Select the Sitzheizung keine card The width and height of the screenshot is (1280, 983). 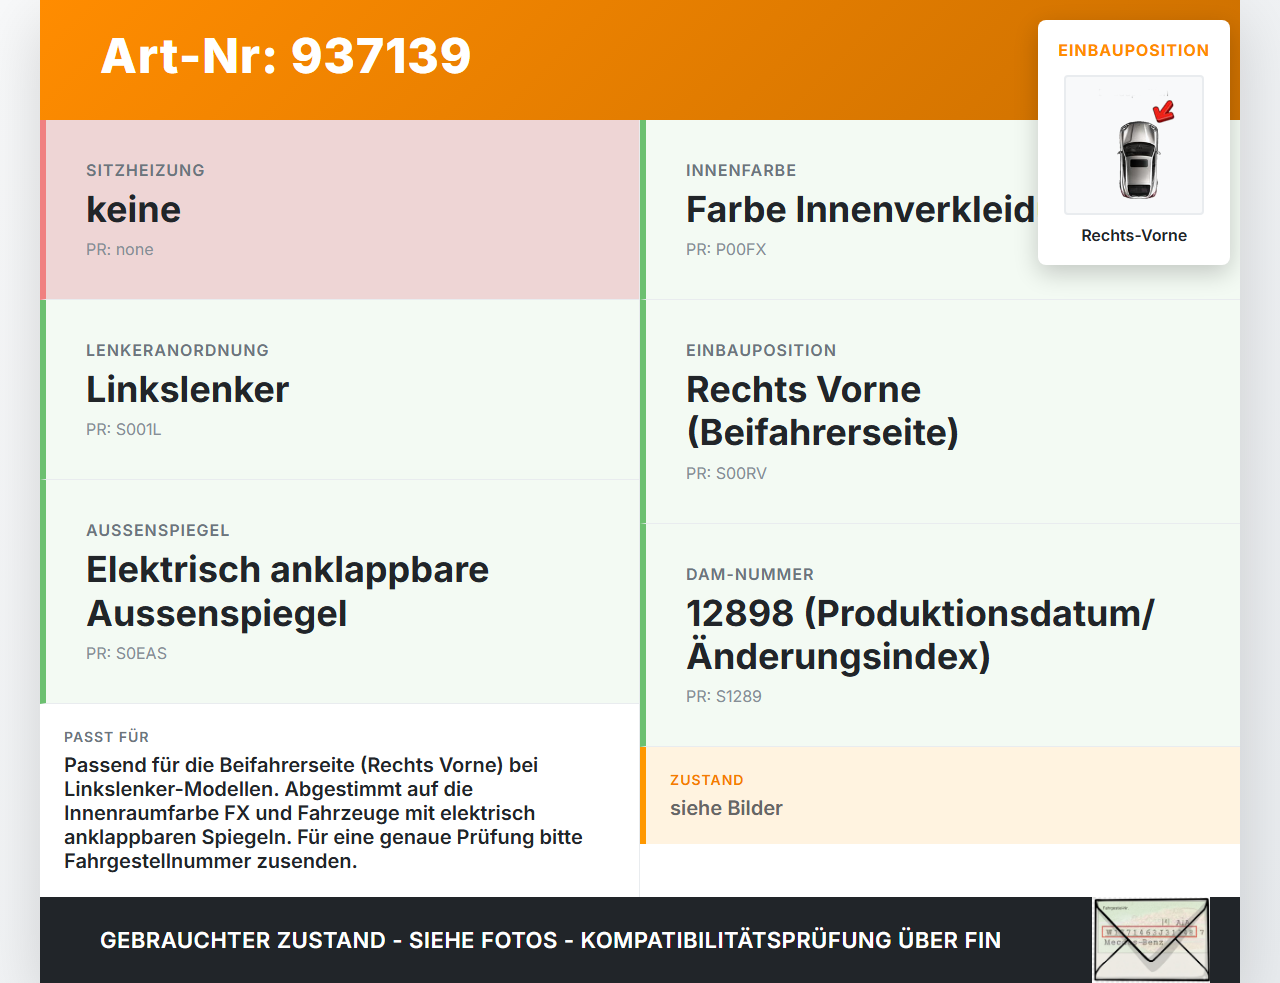[340, 210]
